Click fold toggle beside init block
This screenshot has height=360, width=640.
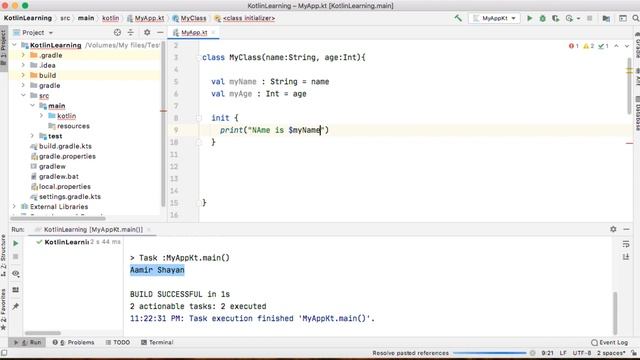(198, 118)
